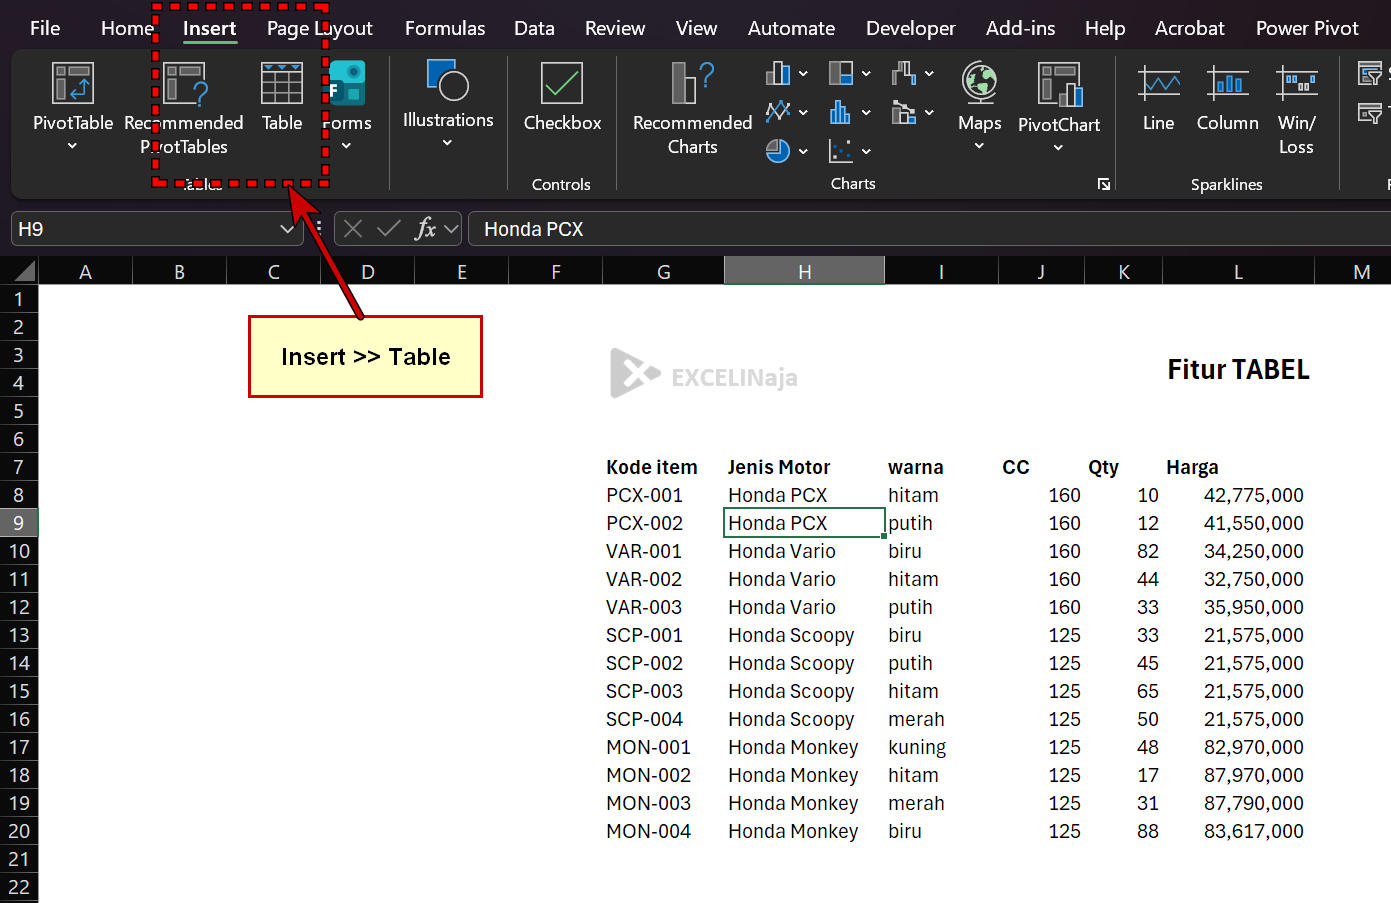Switch to the Formulas ribbon tab
The width and height of the screenshot is (1391, 903).
pos(444,28)
